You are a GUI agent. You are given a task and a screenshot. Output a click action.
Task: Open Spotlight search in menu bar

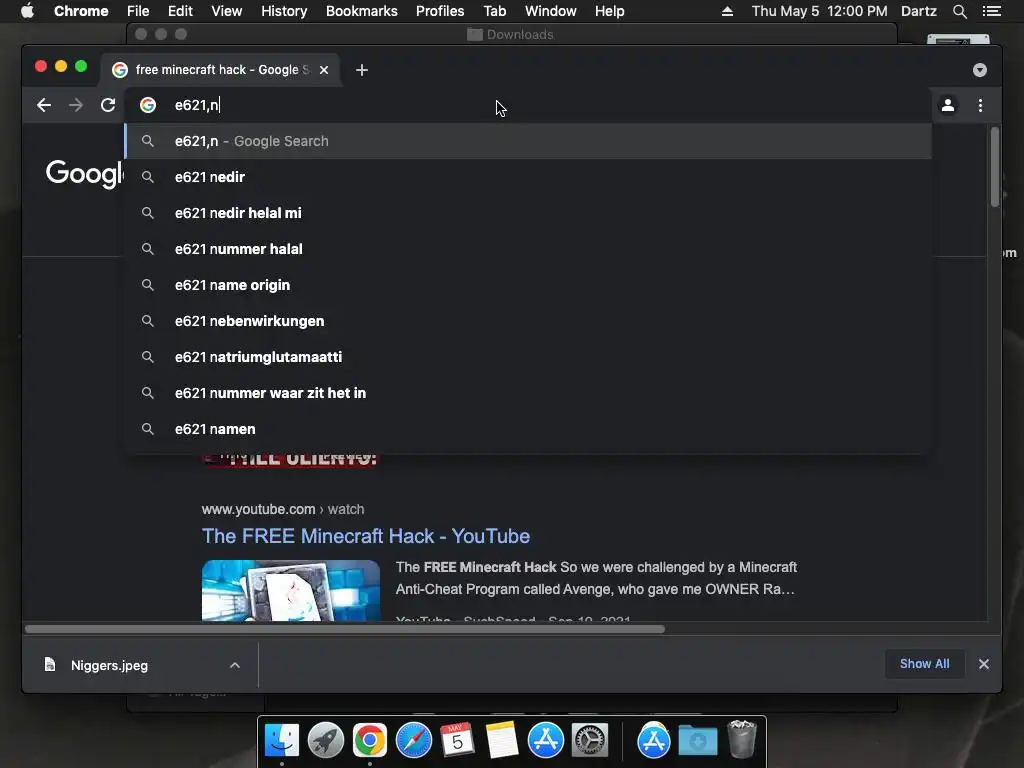click(x=959, y=11)
